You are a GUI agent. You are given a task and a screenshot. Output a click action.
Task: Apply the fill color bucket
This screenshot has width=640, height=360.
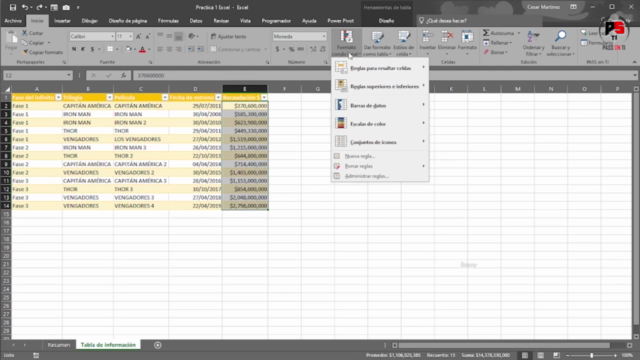(128, 49)
